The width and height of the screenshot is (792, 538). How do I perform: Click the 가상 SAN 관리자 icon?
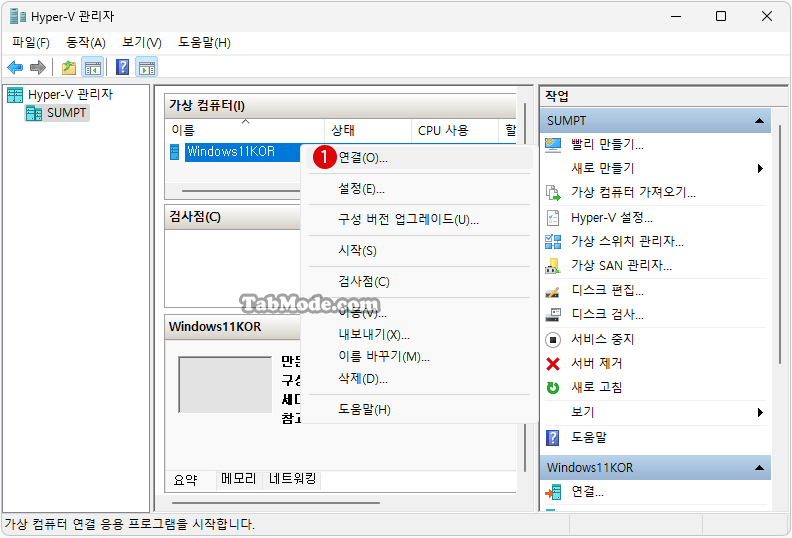coord(553,266)
